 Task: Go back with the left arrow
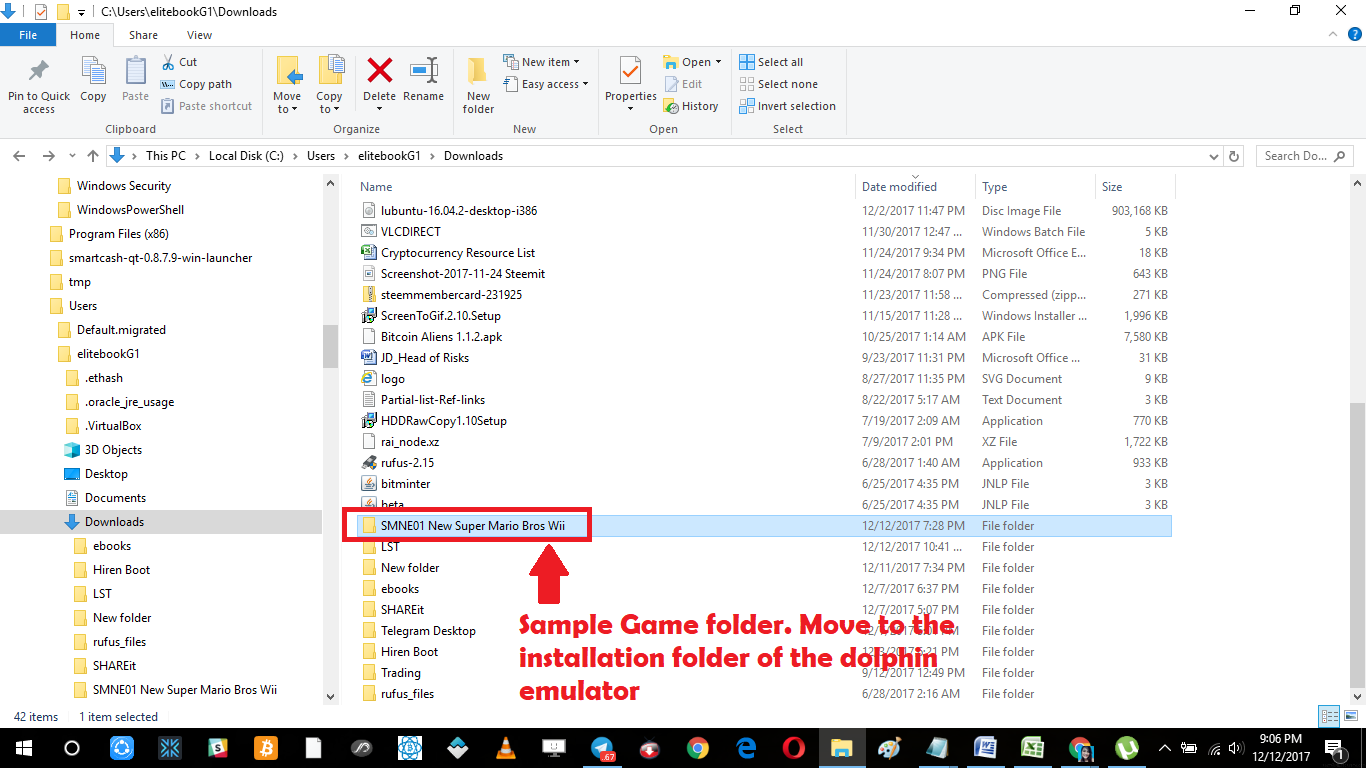click(19, 156)
